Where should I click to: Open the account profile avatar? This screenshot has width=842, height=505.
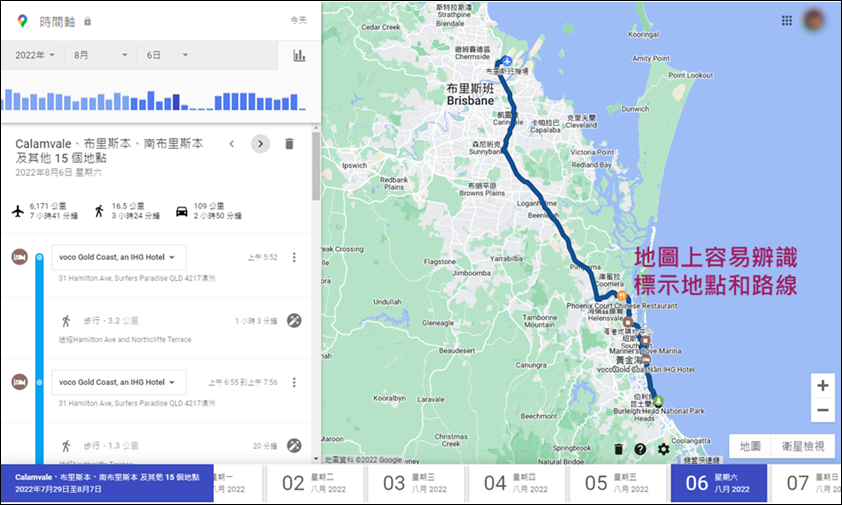point(814,20)
